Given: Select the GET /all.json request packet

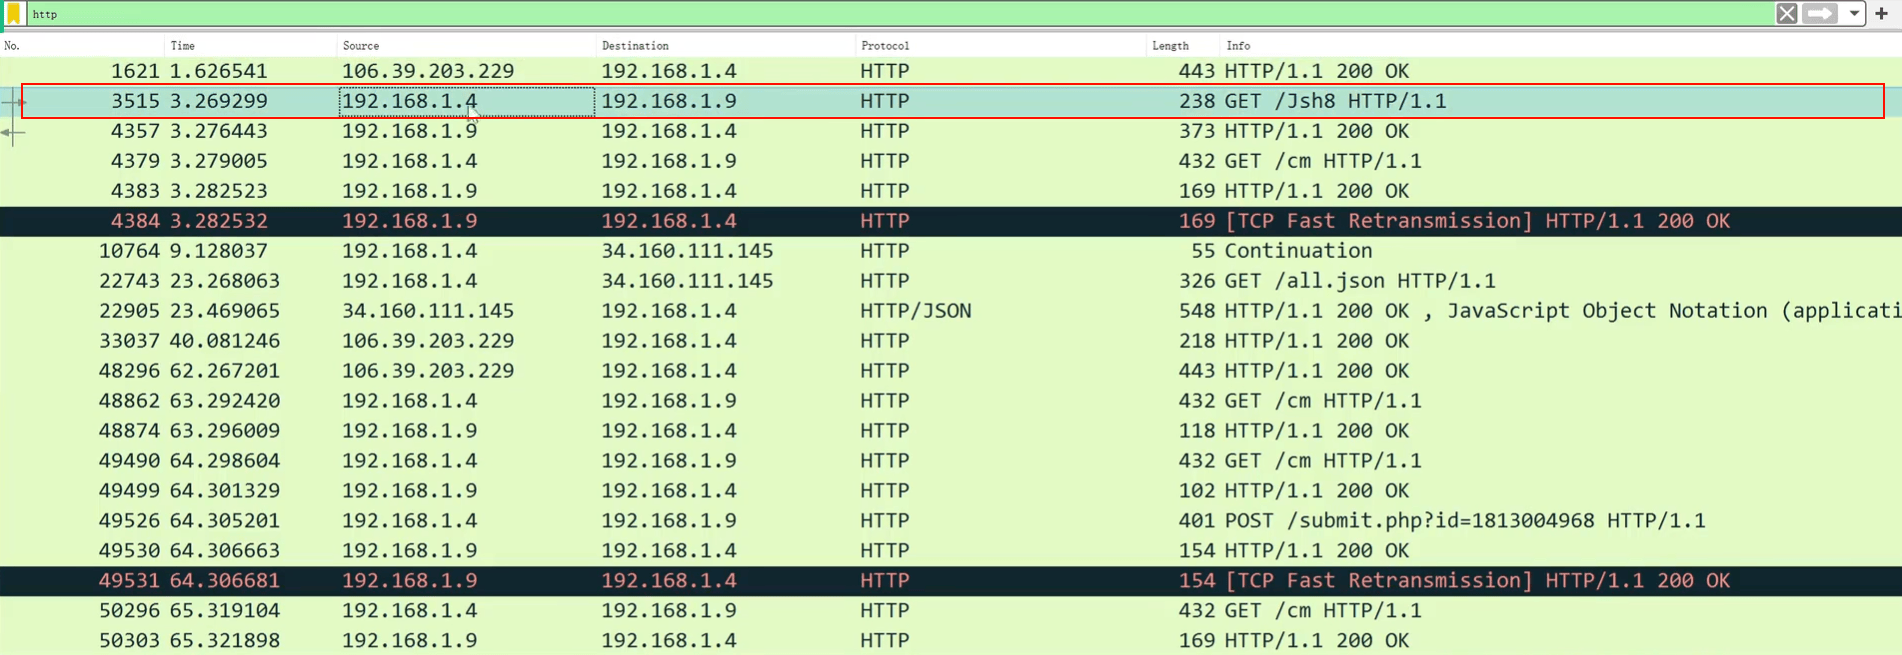Looking at the screenshot, I should pos(951,281).
